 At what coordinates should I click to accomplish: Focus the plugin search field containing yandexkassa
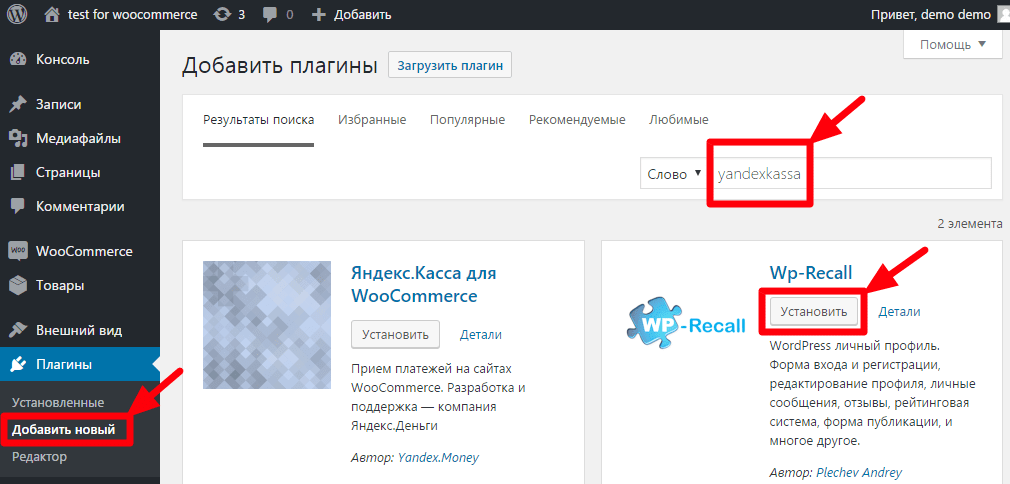tap(851, 174)
